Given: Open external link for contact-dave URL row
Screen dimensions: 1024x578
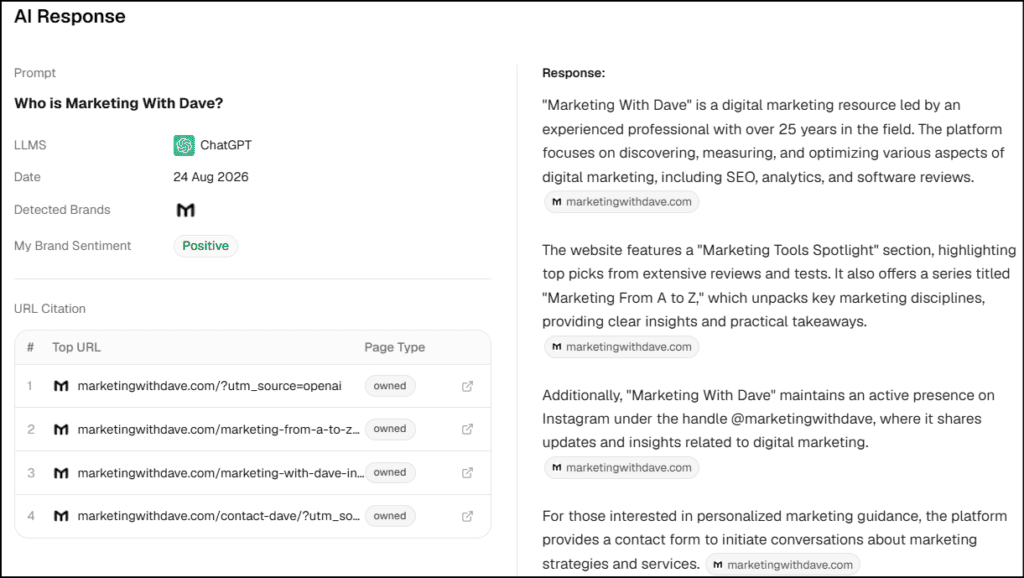Looking at the screenshot, I should pyautogui.click(x=468, y=516).
